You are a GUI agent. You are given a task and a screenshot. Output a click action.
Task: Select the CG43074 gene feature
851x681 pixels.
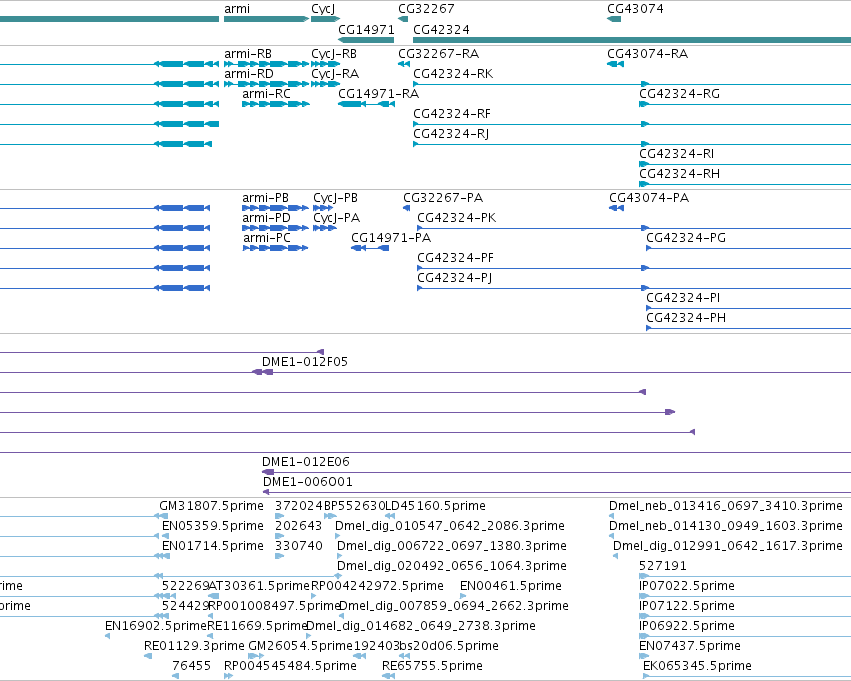(x=614, y=19)
